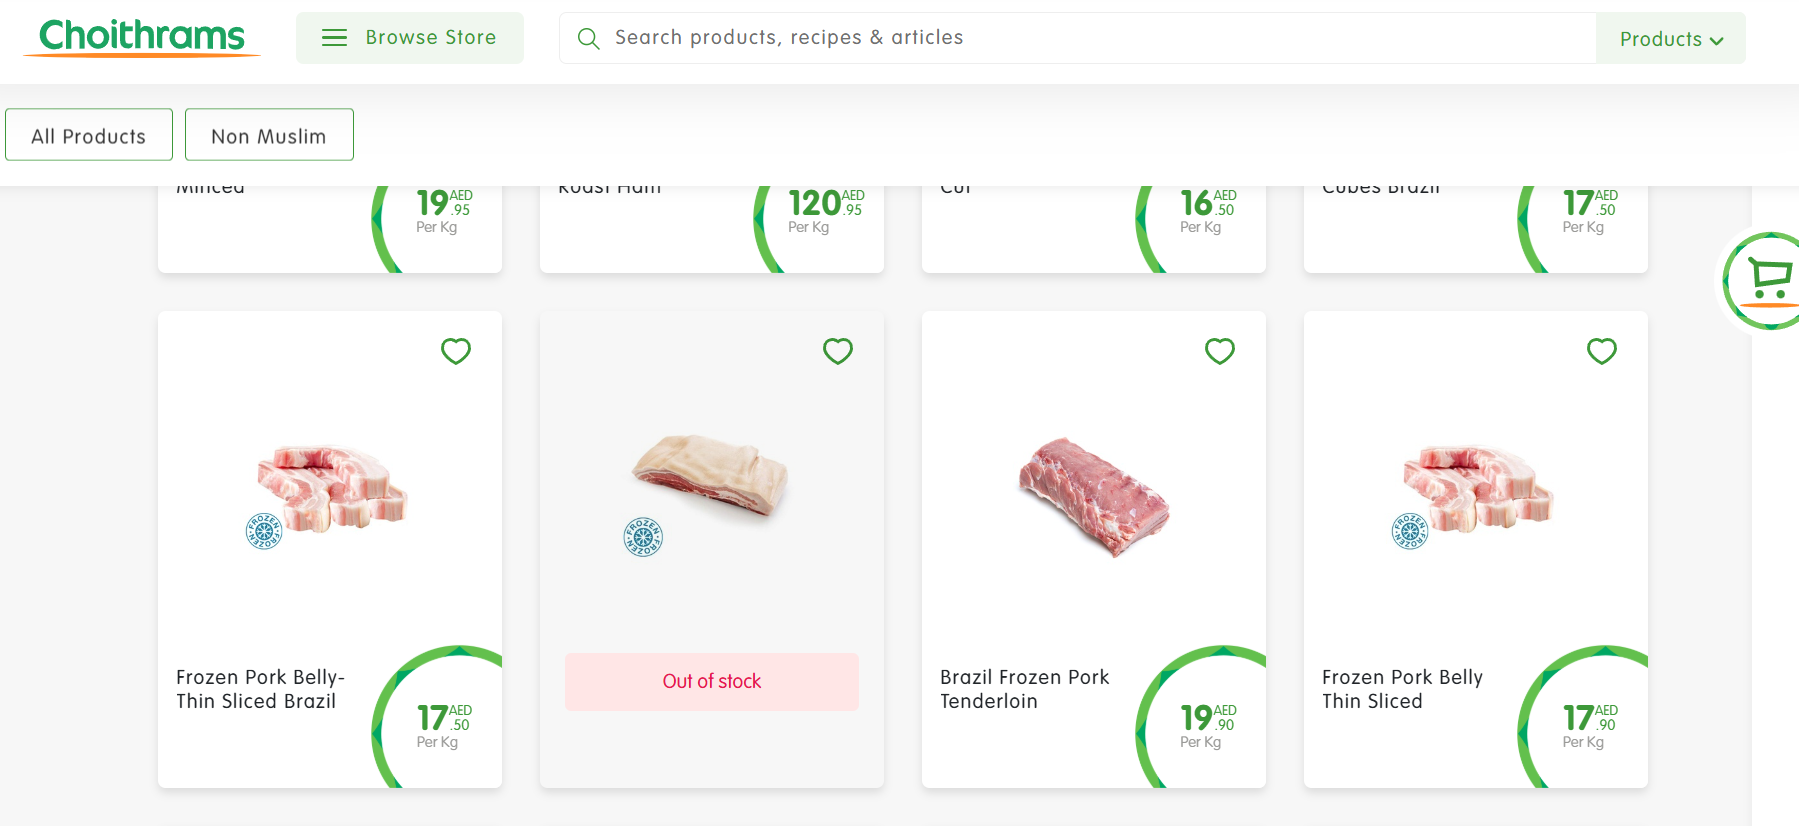This screenshot has width=1799, height=826.
Task: Click the 120.95 AED price badge
Action: click(x=824, y=210)
